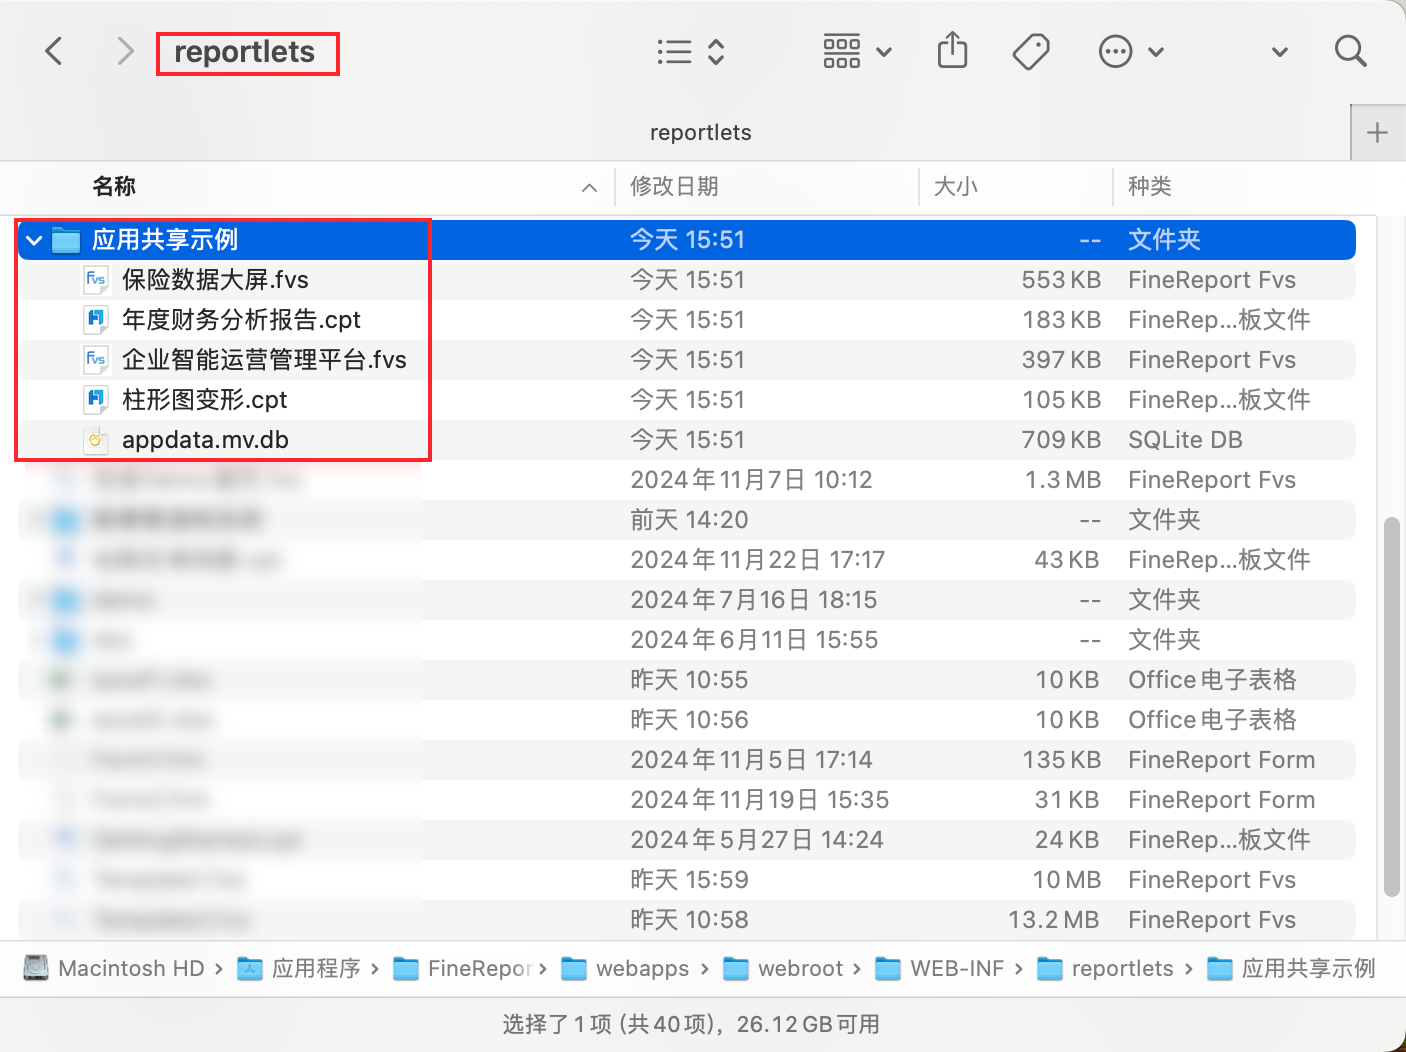The image size is (1406, 1052).
Task: Click the Tags icon in the toolbar
Action: [1031, 50]
